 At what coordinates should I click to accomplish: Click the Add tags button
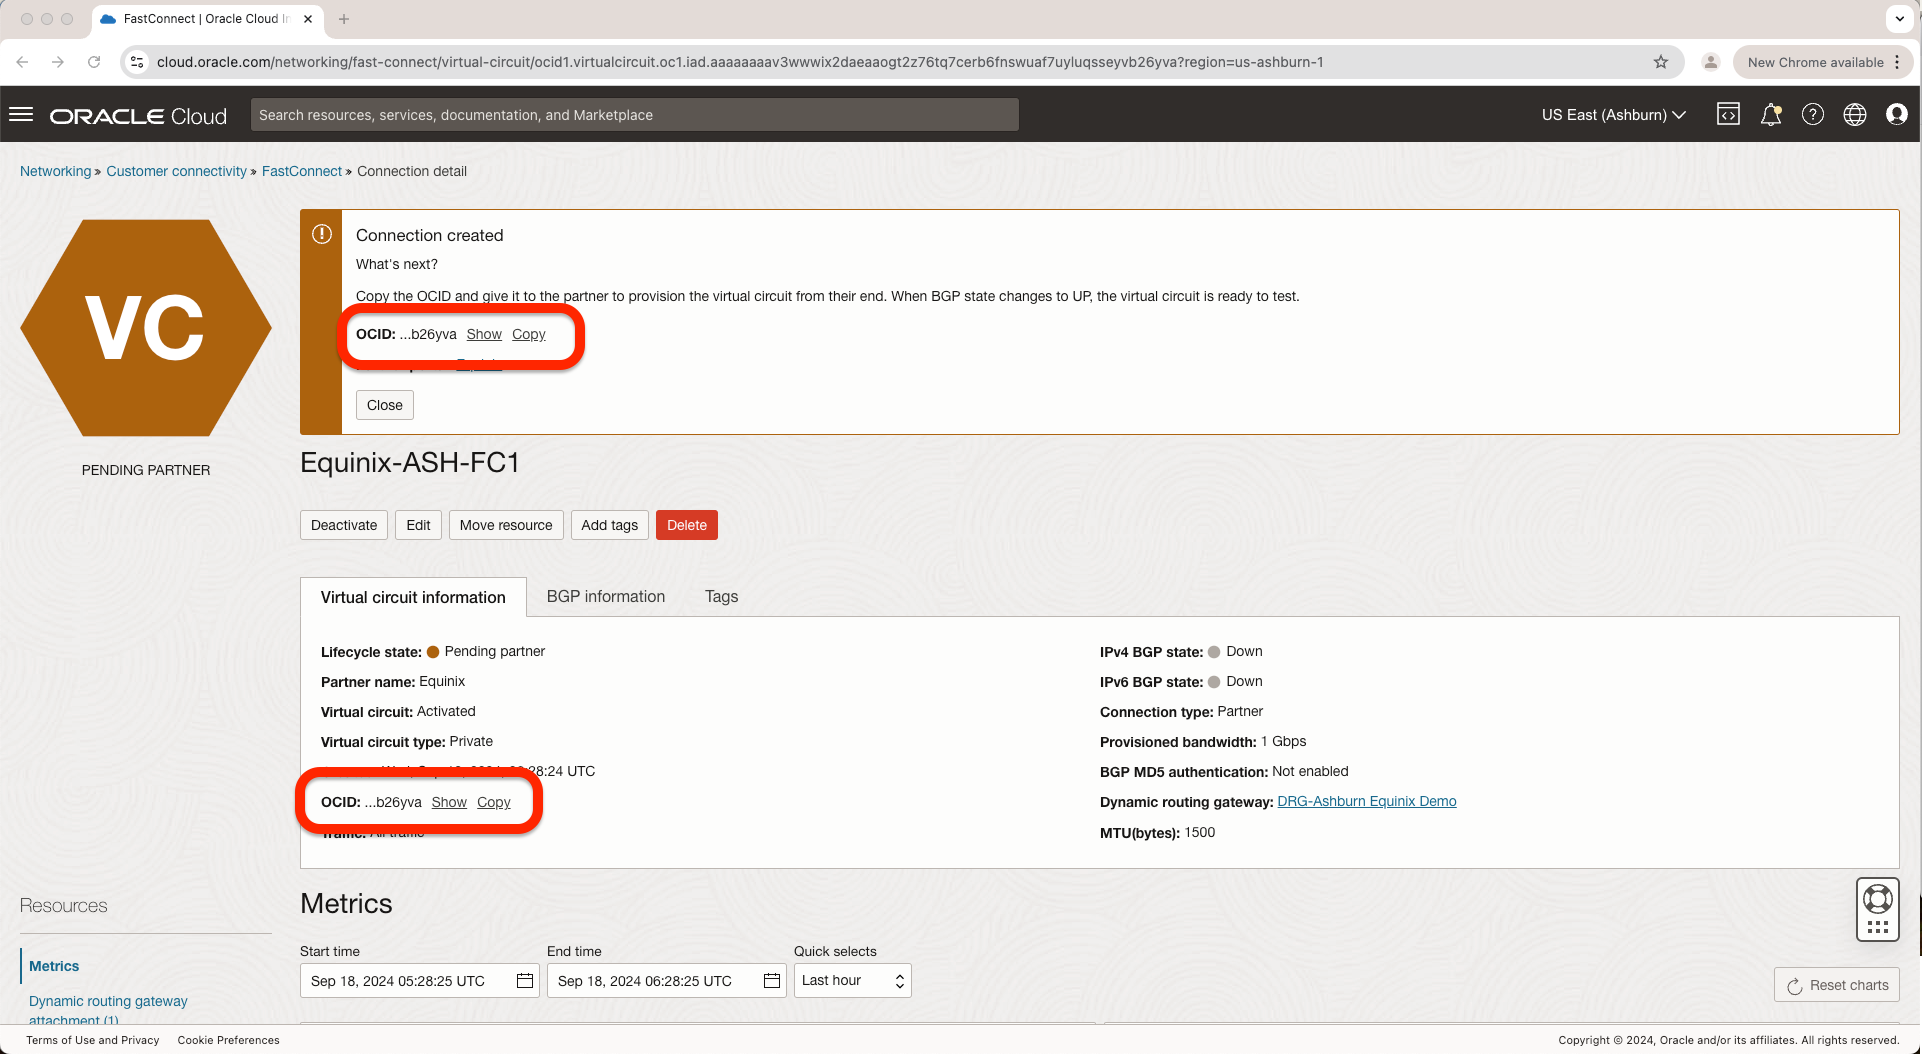tap(609, 525)
